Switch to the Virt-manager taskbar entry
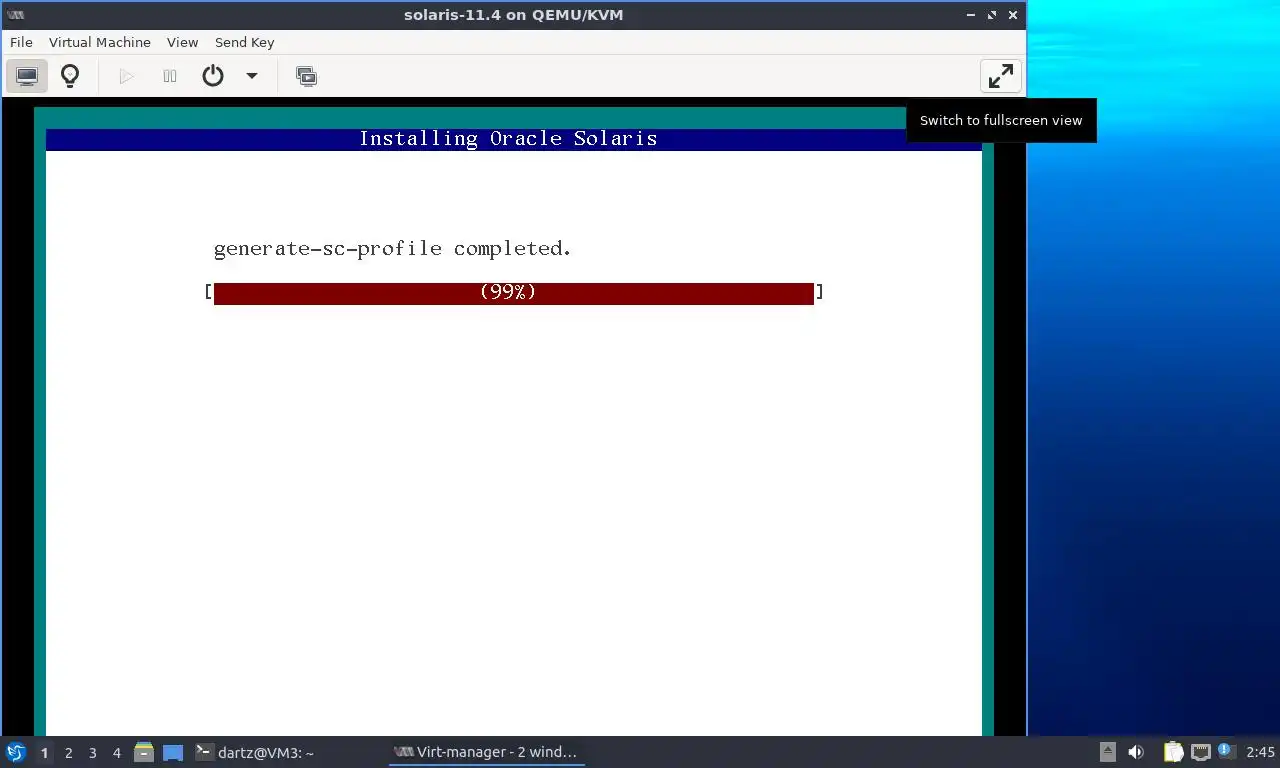 (x=487, y=752)
